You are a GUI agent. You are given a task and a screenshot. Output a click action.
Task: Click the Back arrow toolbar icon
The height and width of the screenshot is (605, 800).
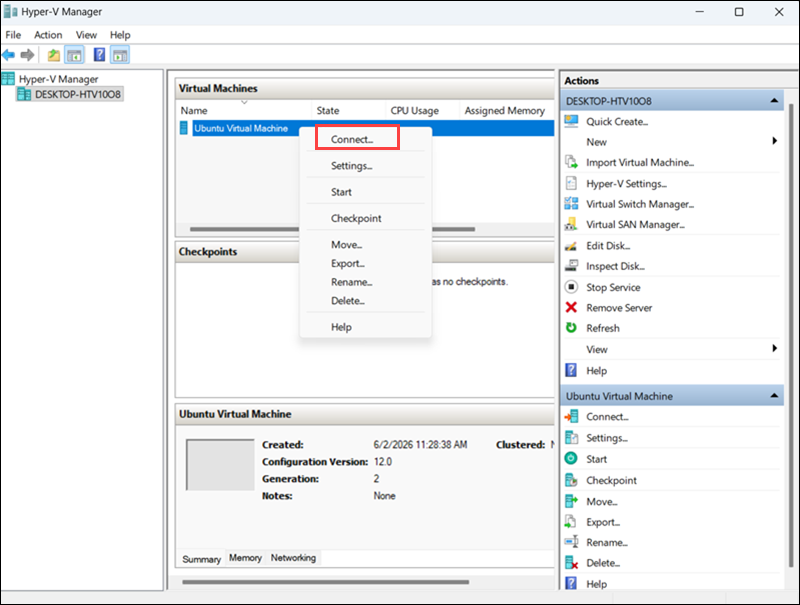pyautogui.click(x=9, y=55)
